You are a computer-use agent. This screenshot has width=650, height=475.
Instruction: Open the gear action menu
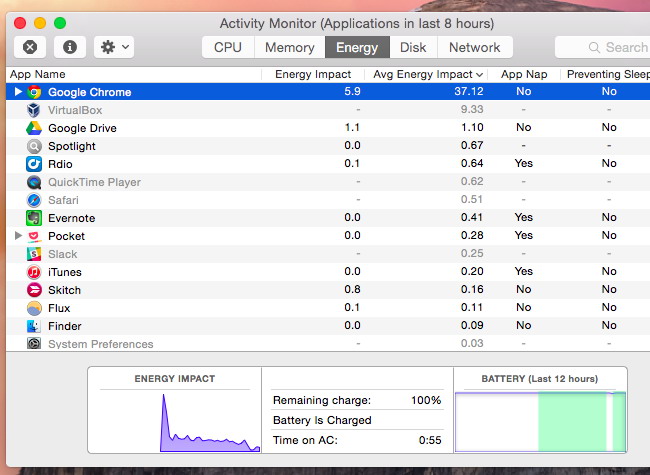(114, 47)
